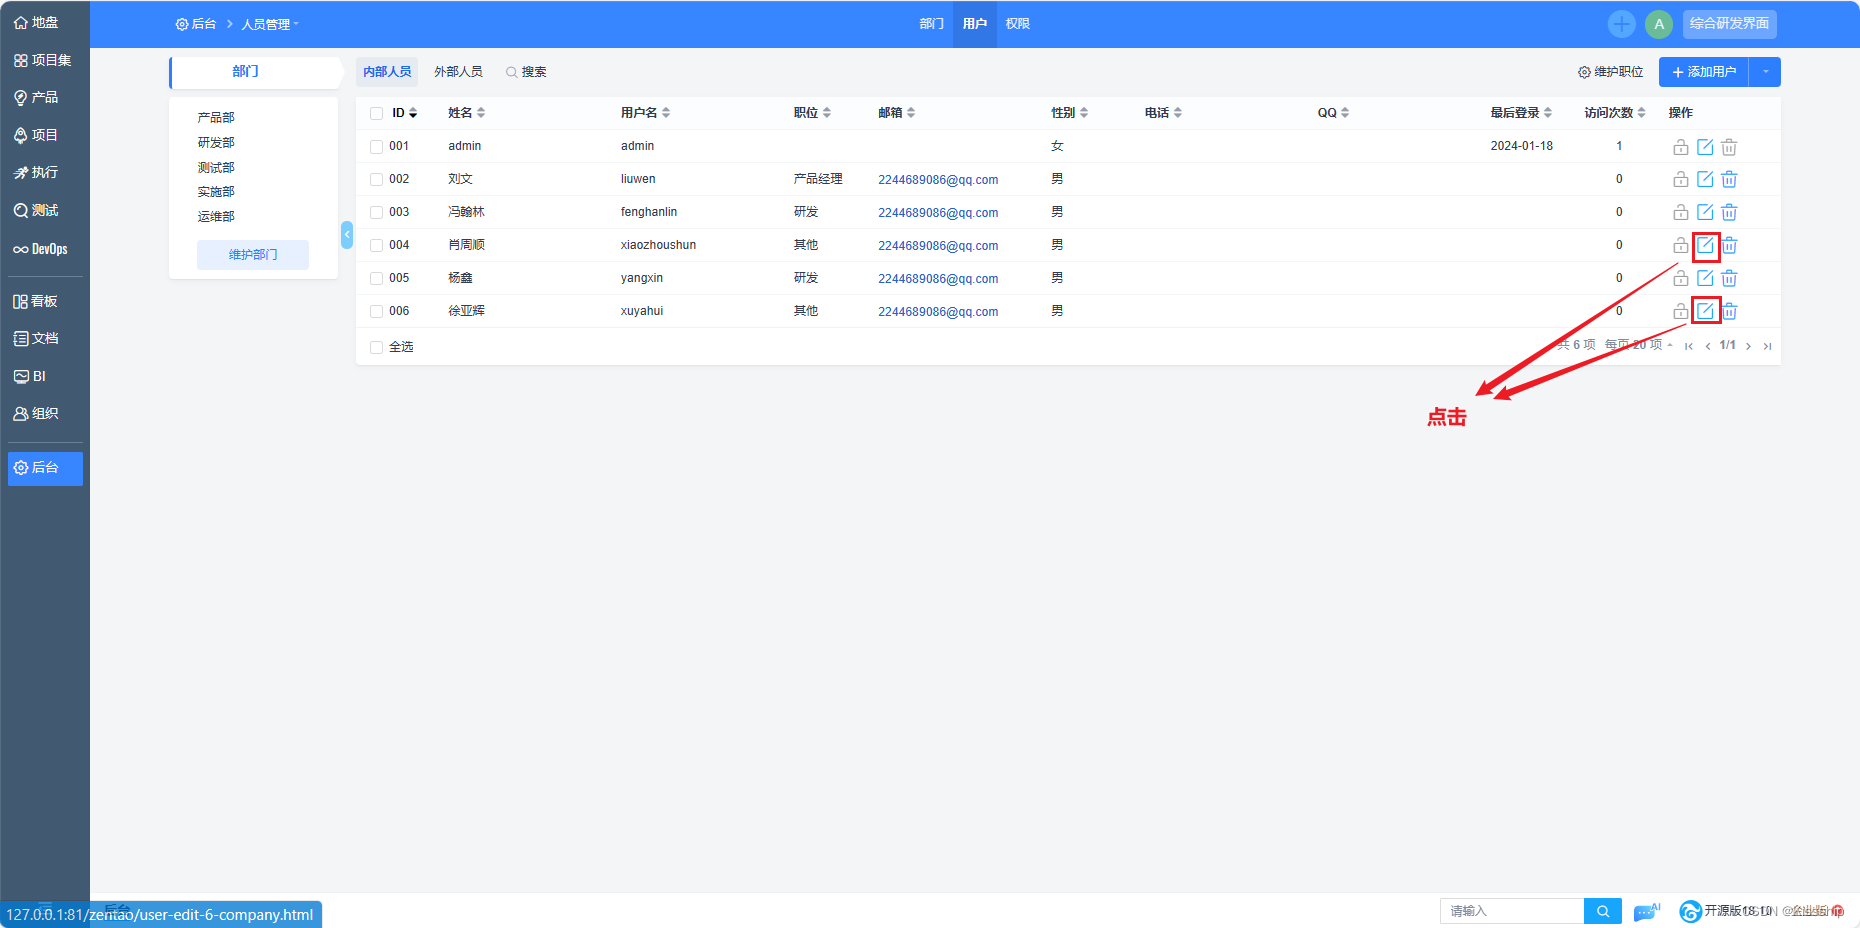
Task: Go to 产品 in the sidebar
Action: [37, 97]
